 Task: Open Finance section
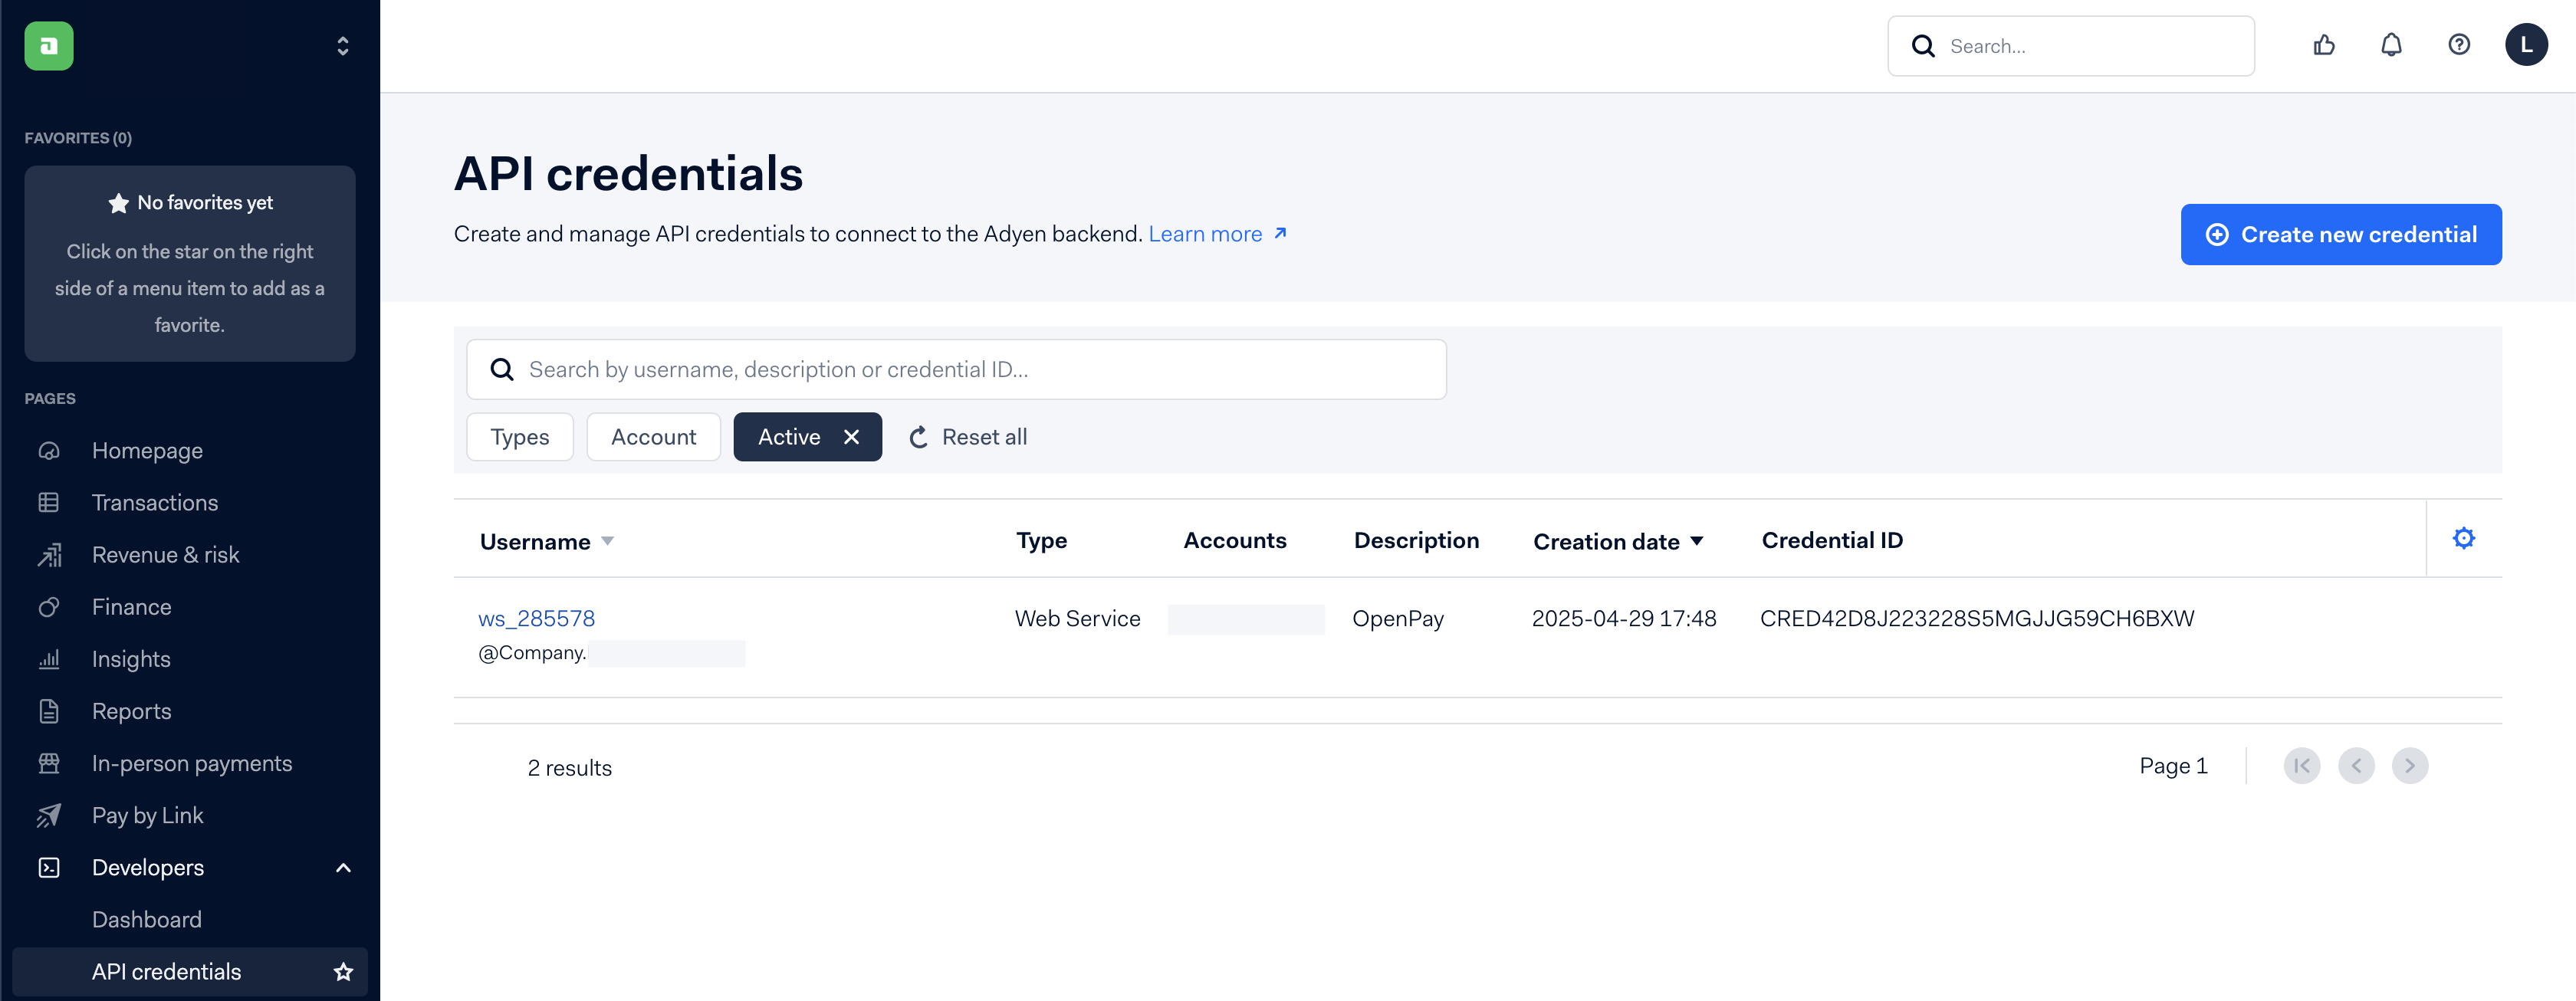coord(131,607)
